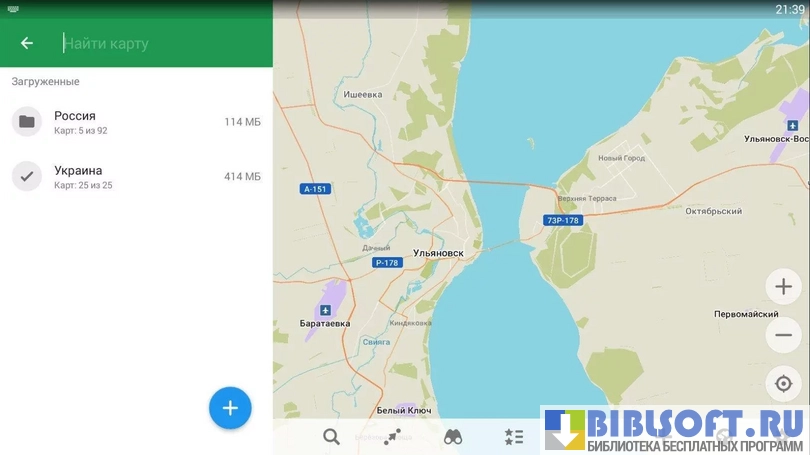Click the A-151 road shield

click(x=314, y=188)
